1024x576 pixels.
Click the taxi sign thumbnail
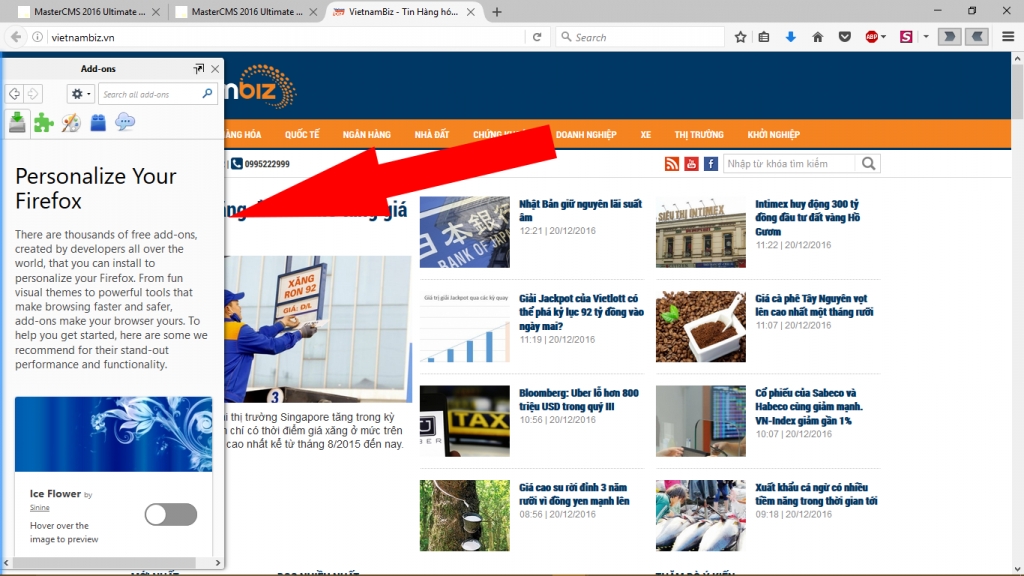click(x=464, y=421)
